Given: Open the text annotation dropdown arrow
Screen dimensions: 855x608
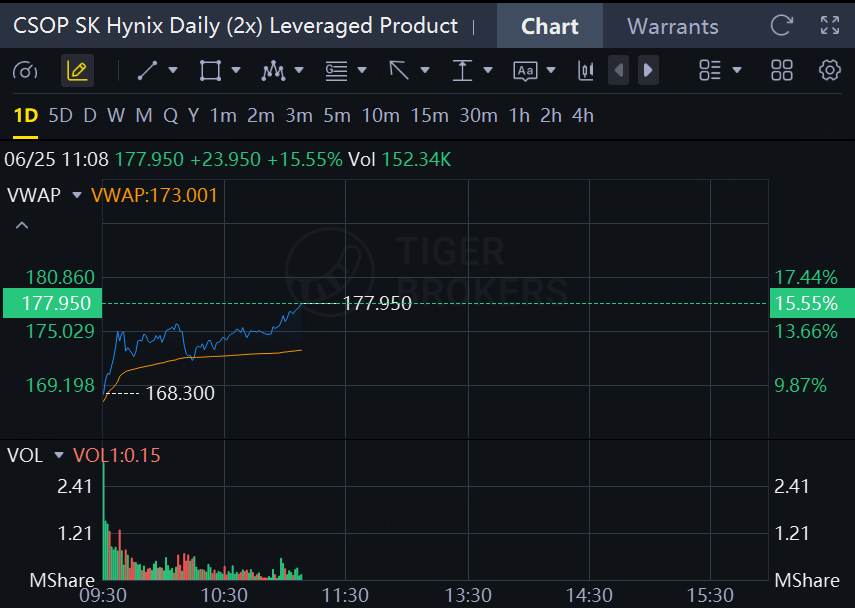Looking at the screenshot, I should [x=551, y=70].
